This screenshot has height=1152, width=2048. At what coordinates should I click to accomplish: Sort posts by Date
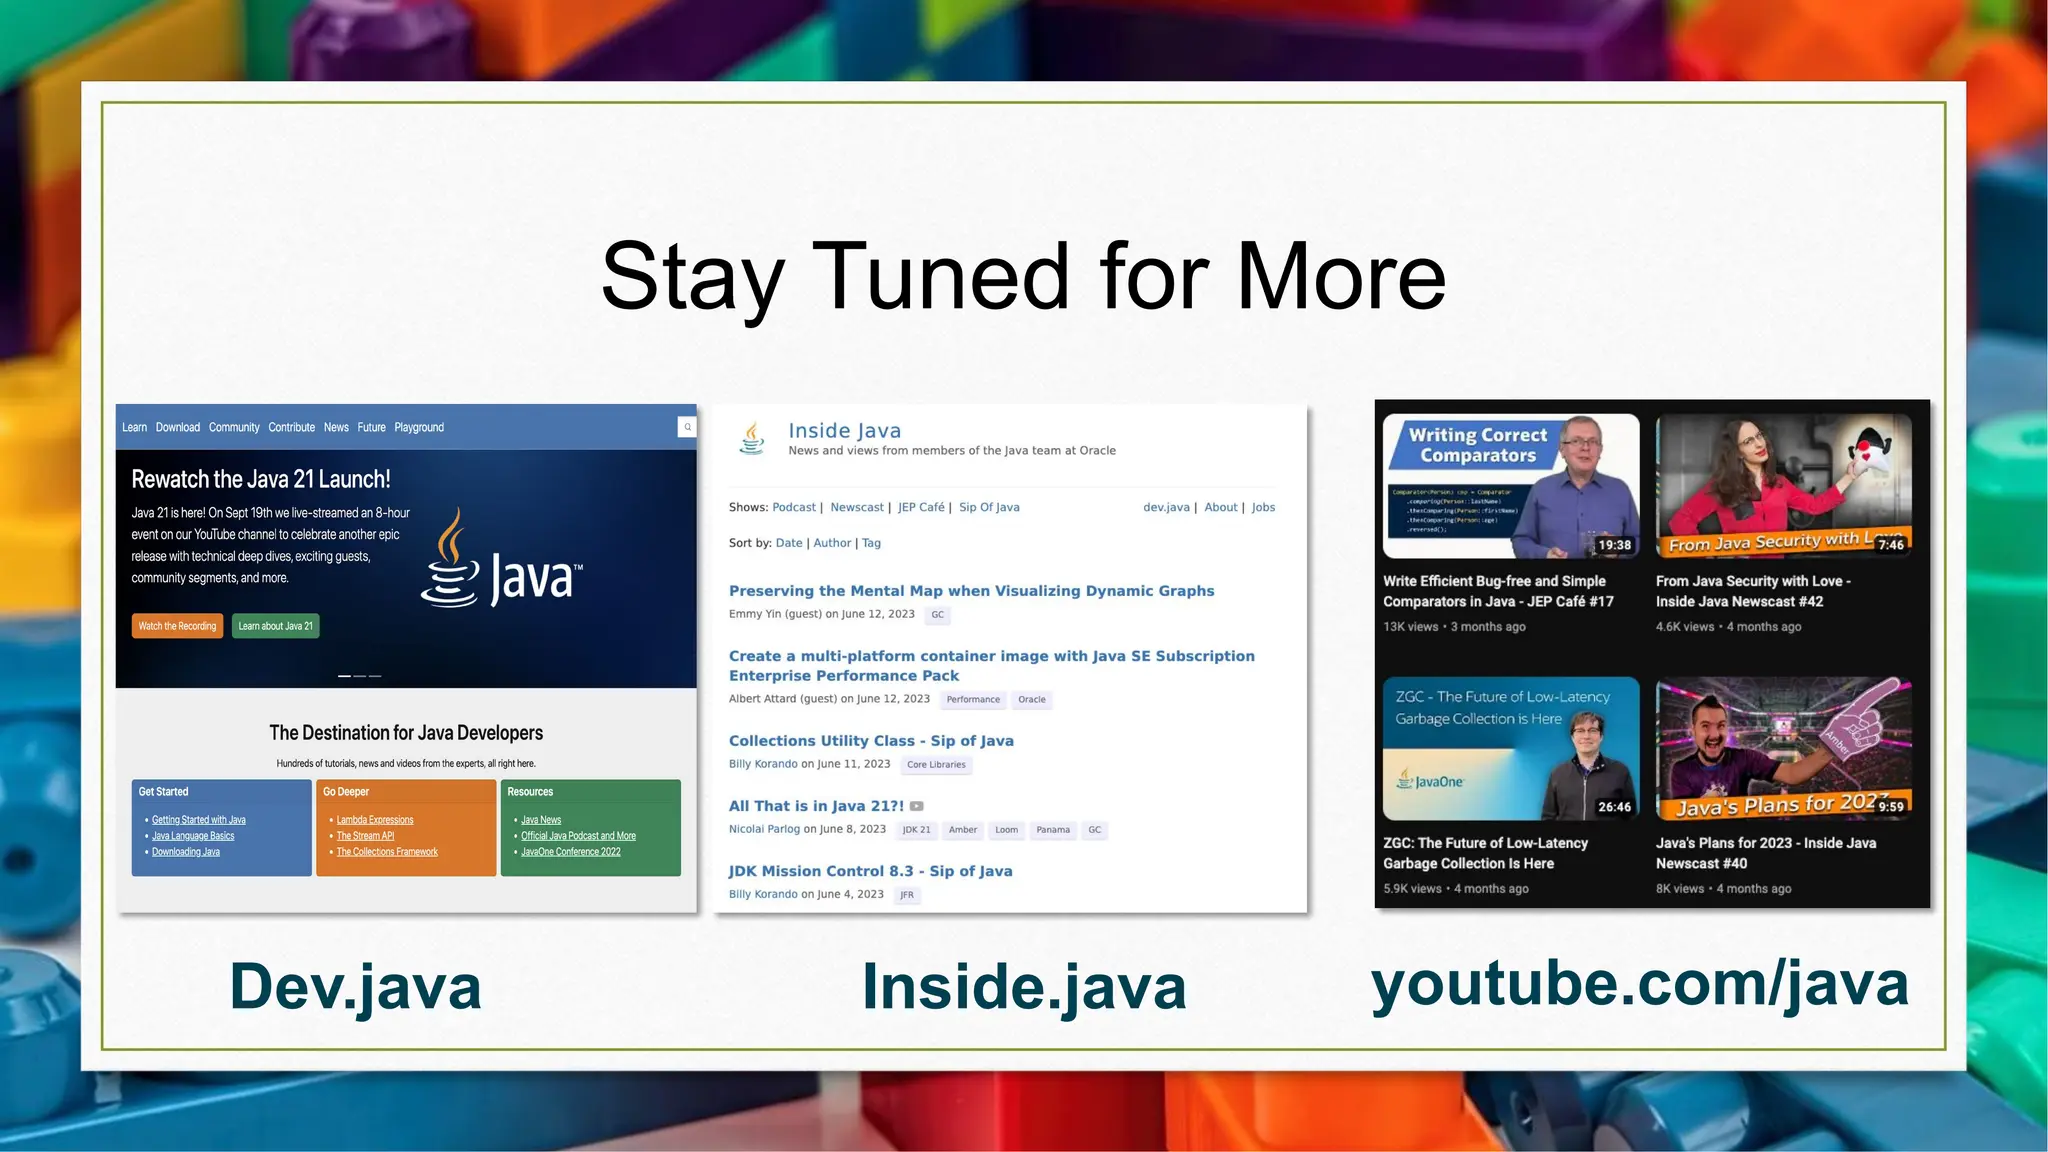(789, 543)
